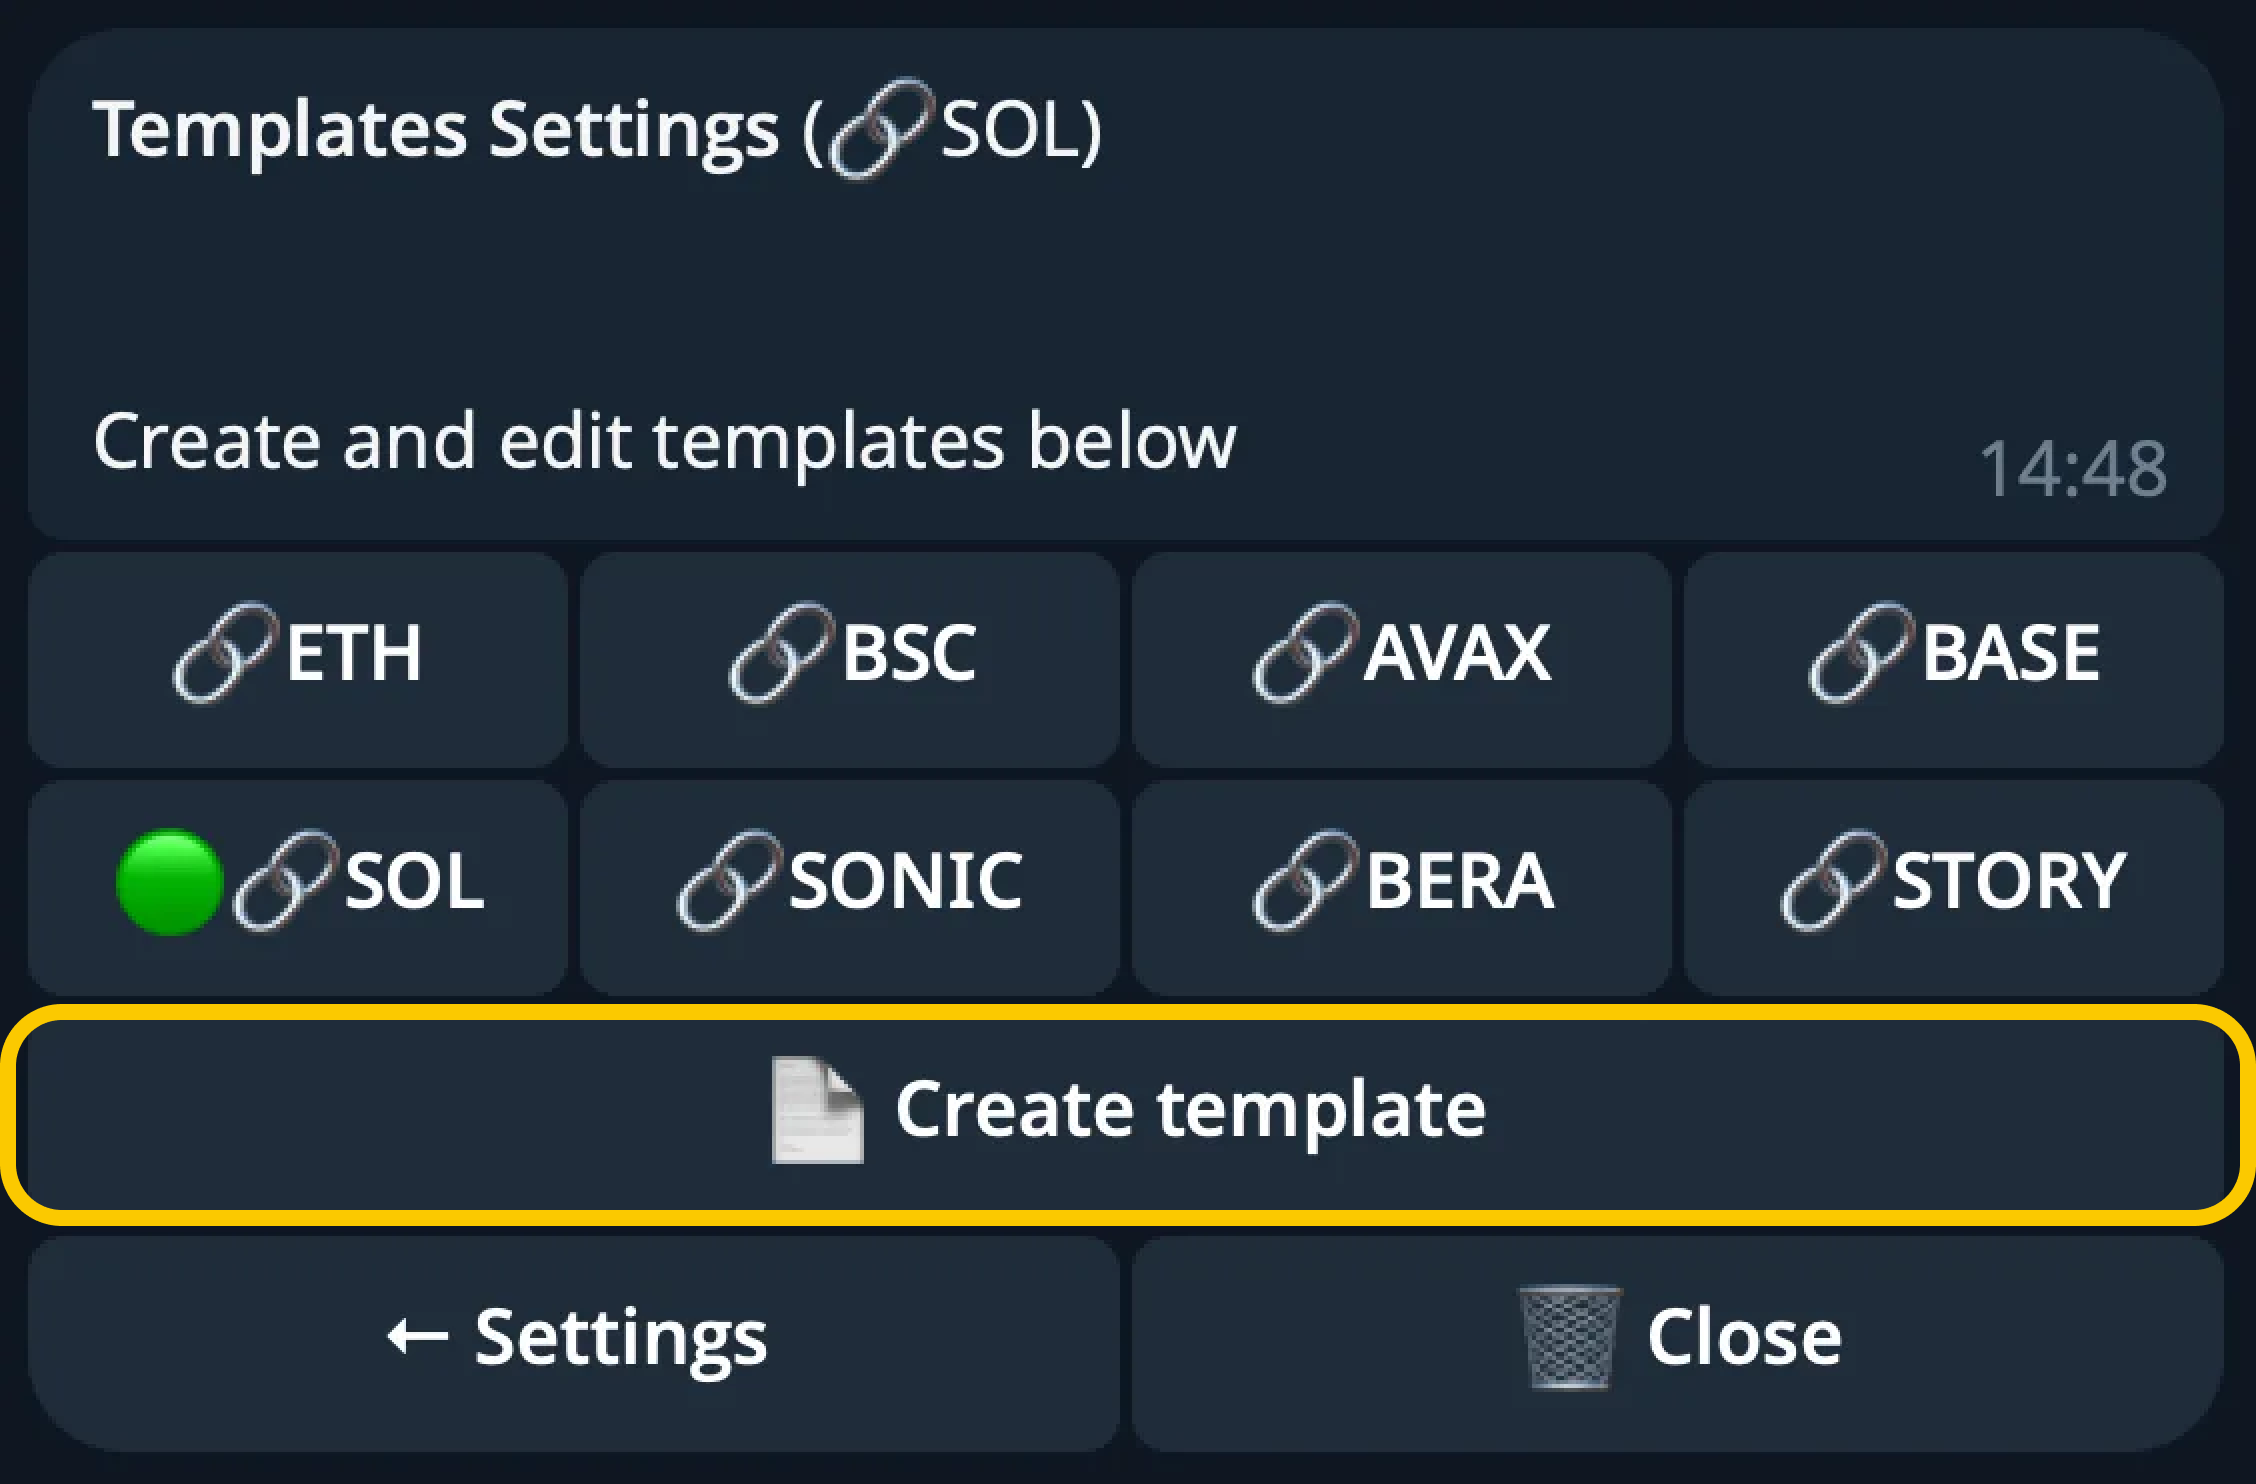Viewport: 2256px width, 1484px height.
Task: Click the chain link icon in the Templates Settings header
Action: [x=882, y=129]
